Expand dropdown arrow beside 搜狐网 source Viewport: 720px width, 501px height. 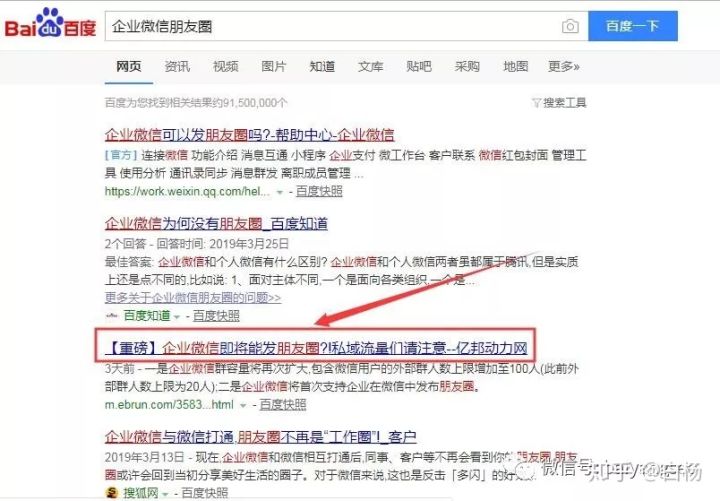[165, 494]
